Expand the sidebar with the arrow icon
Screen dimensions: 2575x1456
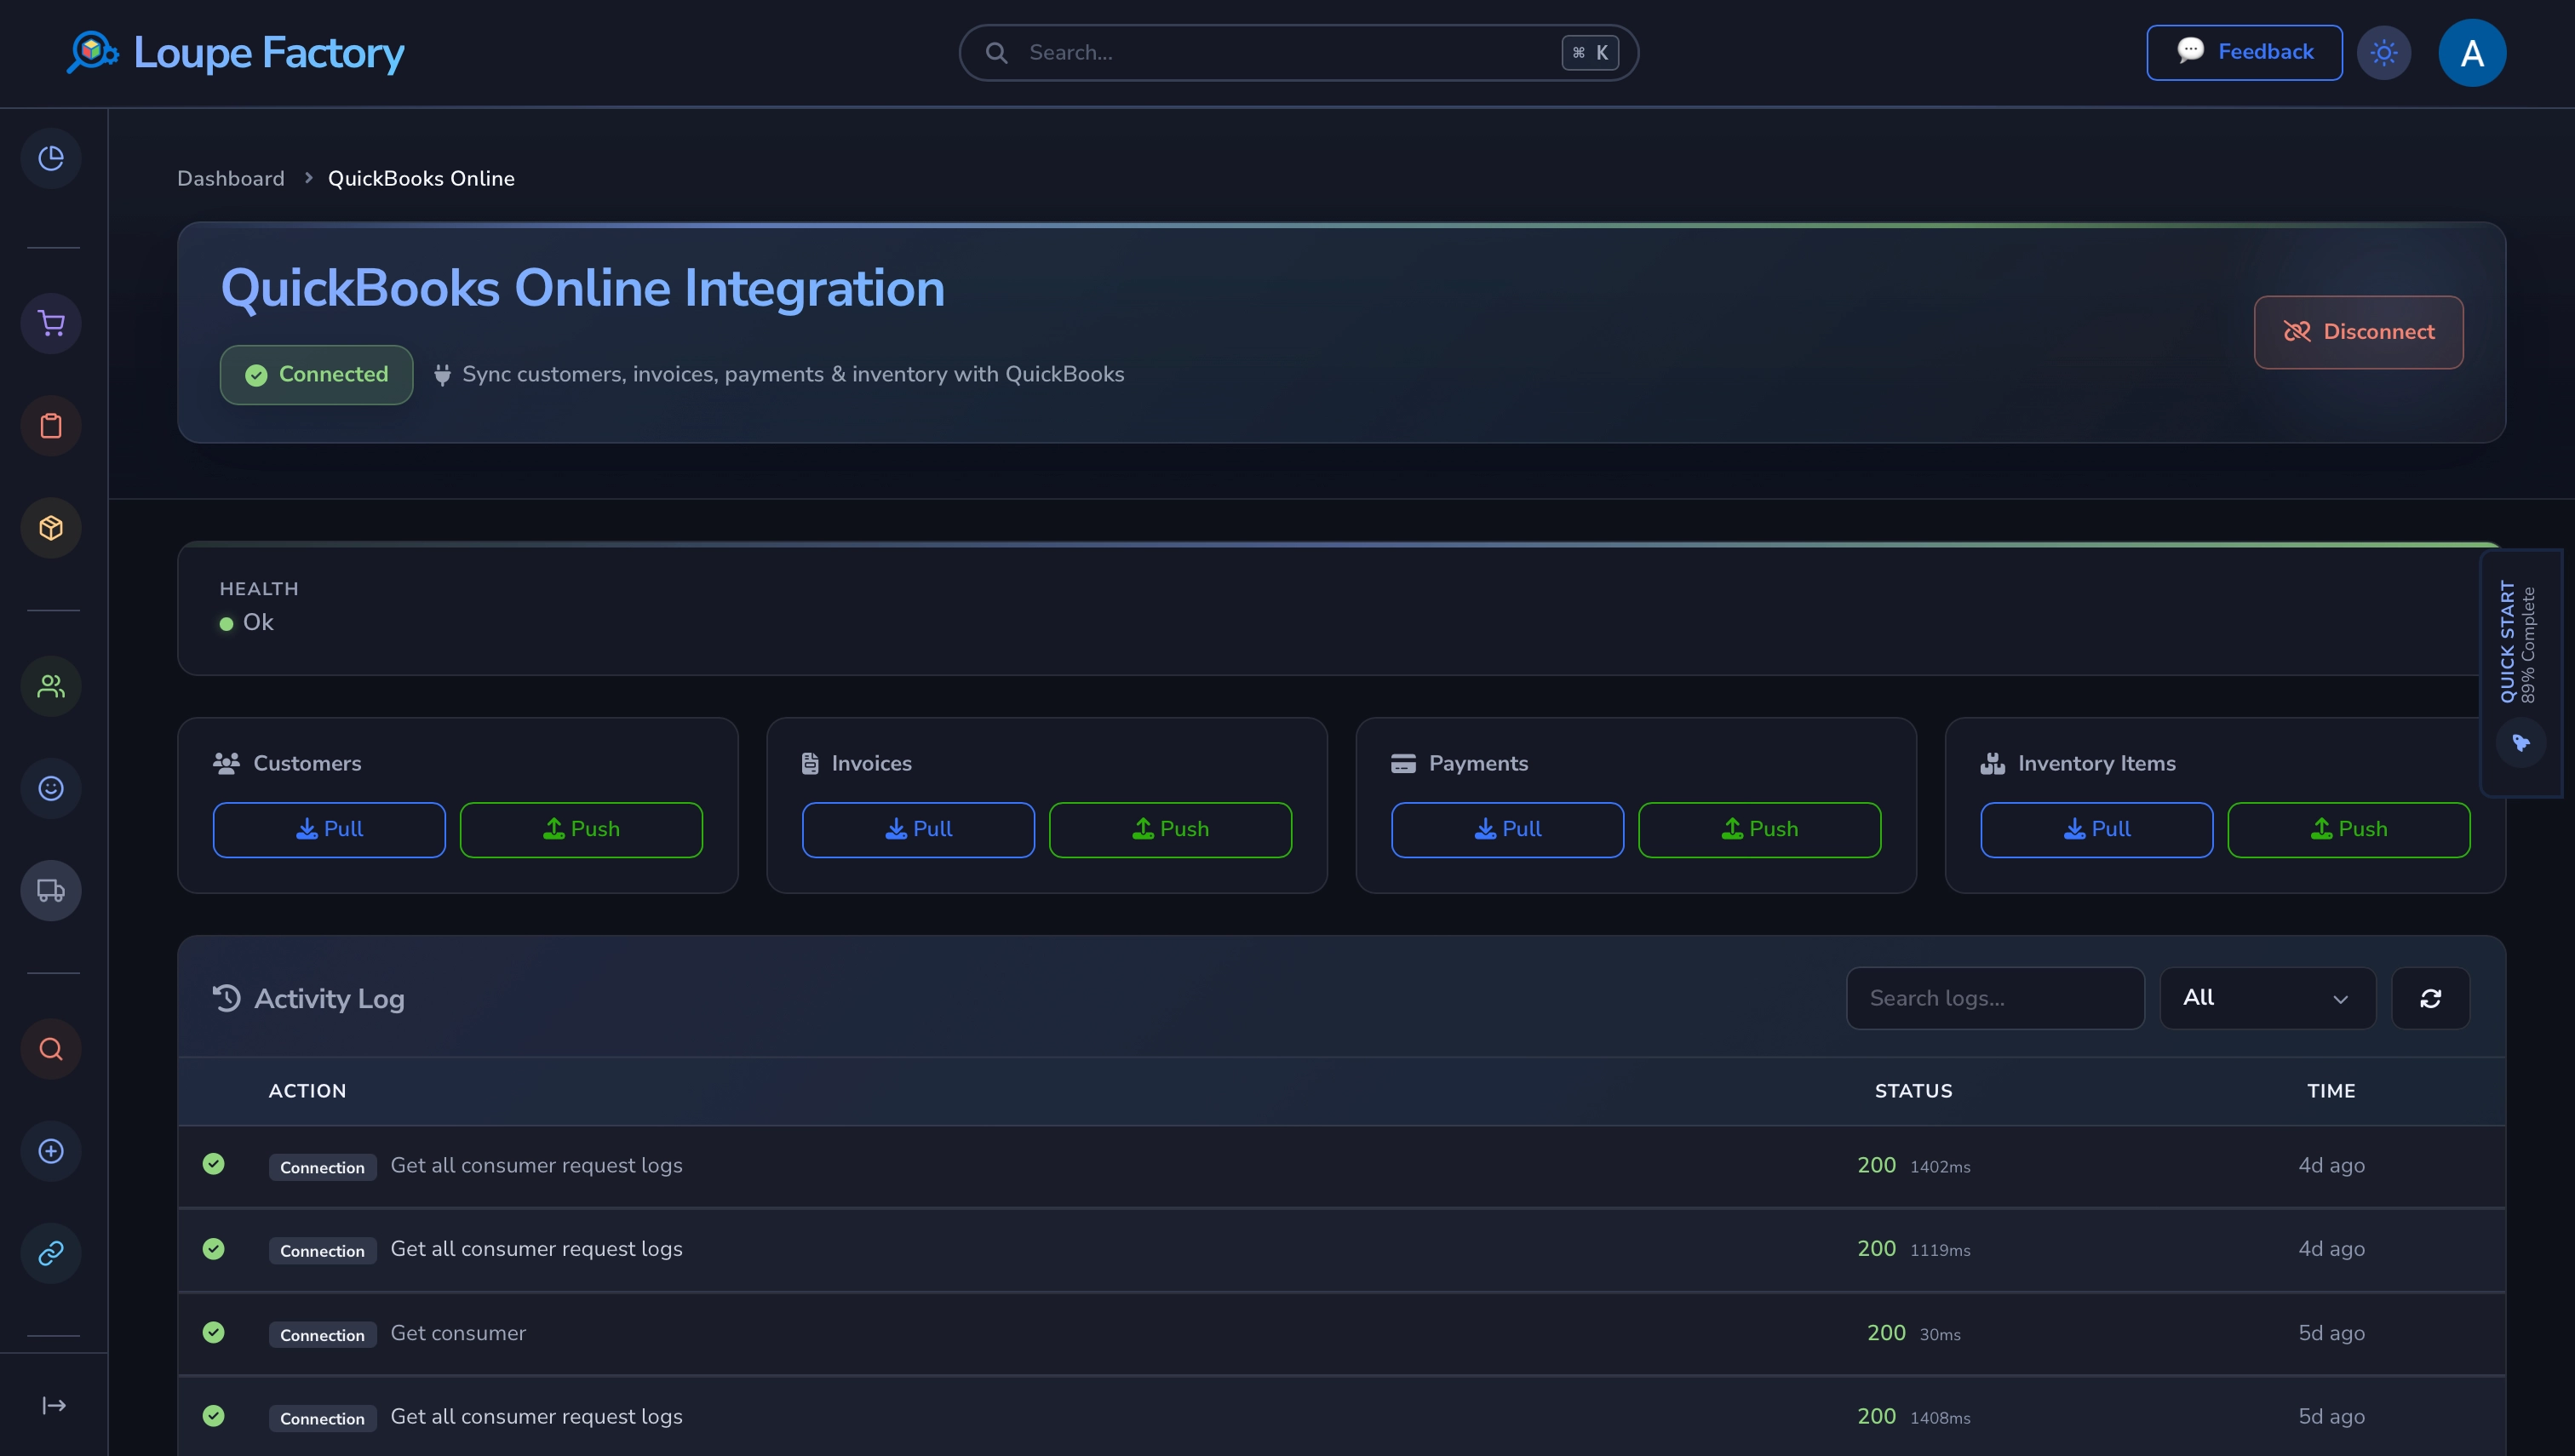point(54,1405)
